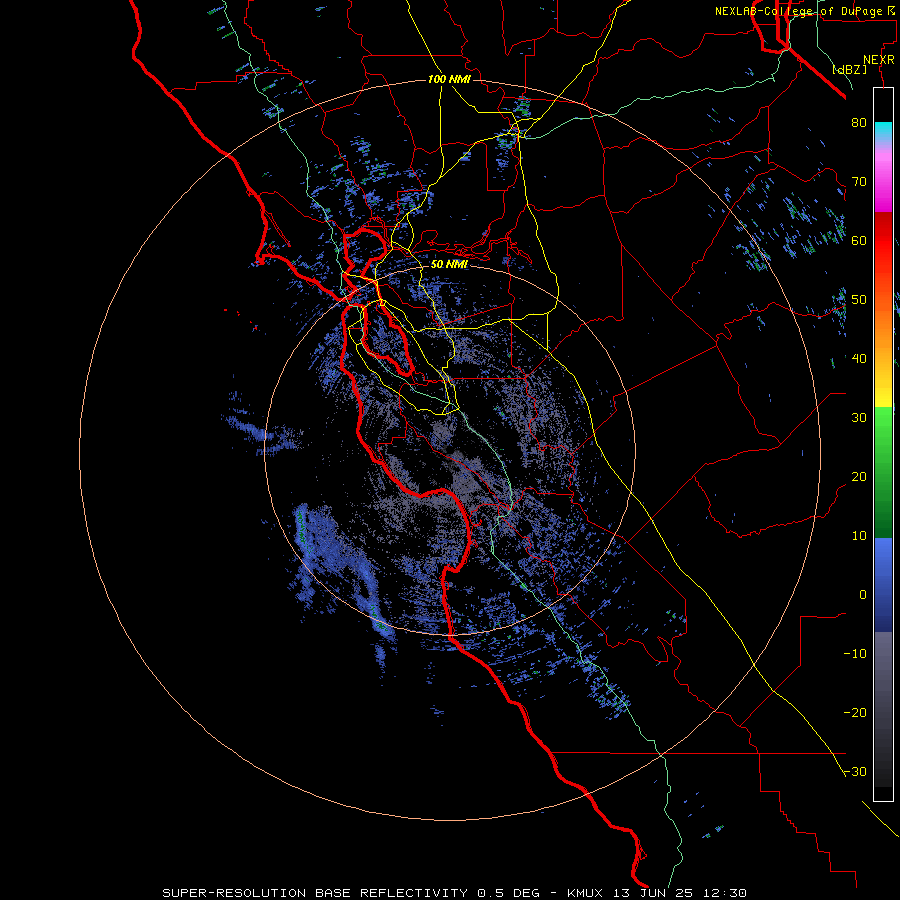Click the "SUPER-RESOLUTION BASE REFLECTIVITY" caption text

[315, 893]
